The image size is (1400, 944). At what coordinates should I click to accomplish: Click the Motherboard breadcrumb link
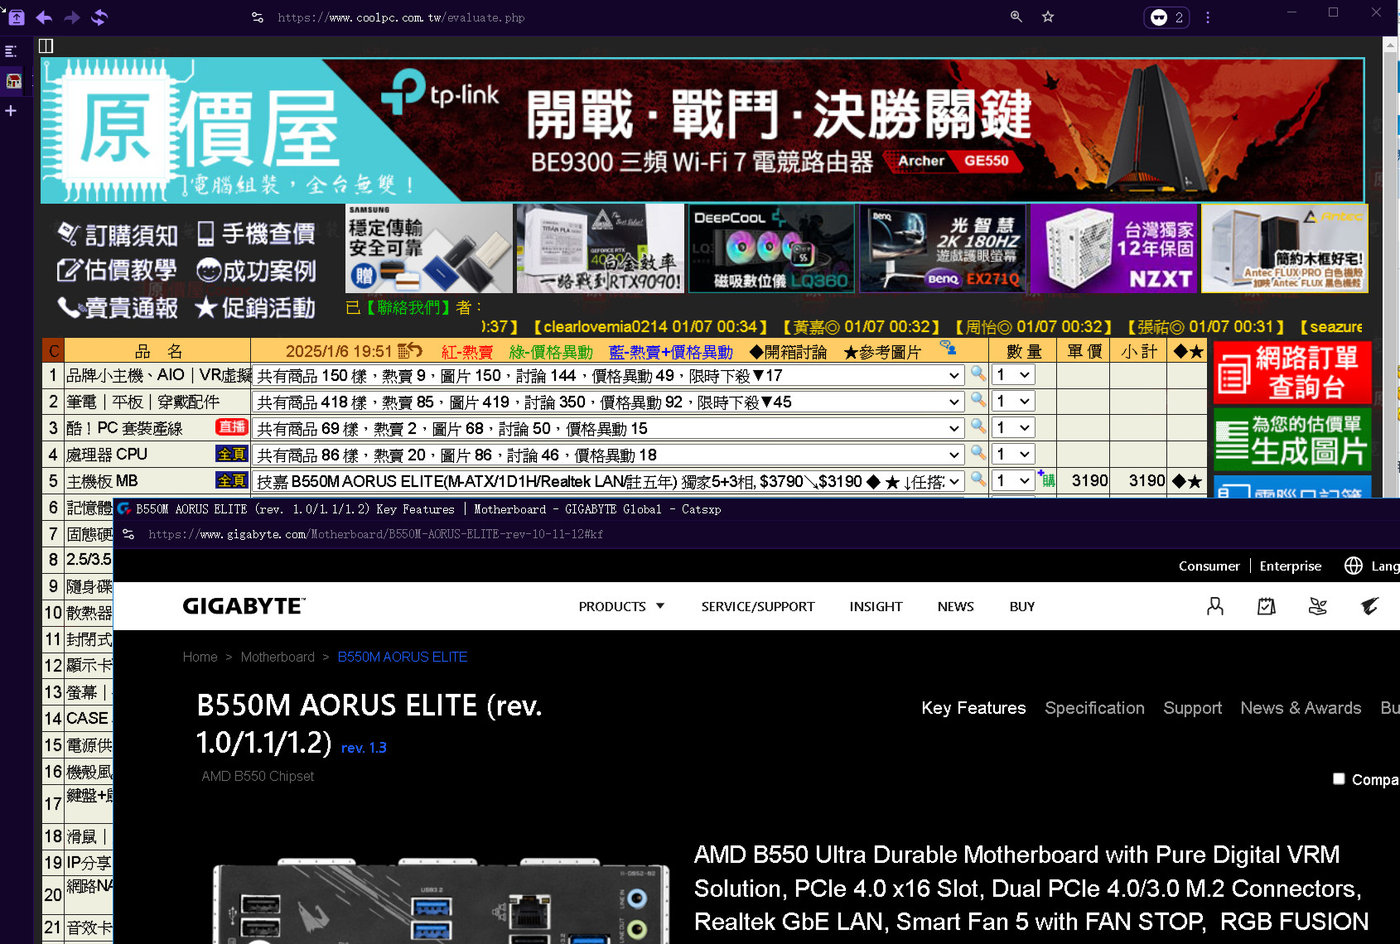pyautogui.click(x=277, y=657)
